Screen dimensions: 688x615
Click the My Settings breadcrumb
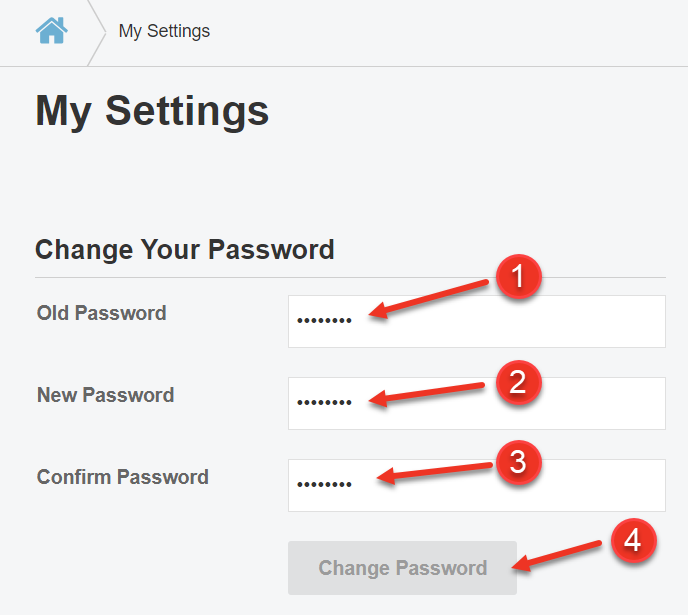(164, 31)
